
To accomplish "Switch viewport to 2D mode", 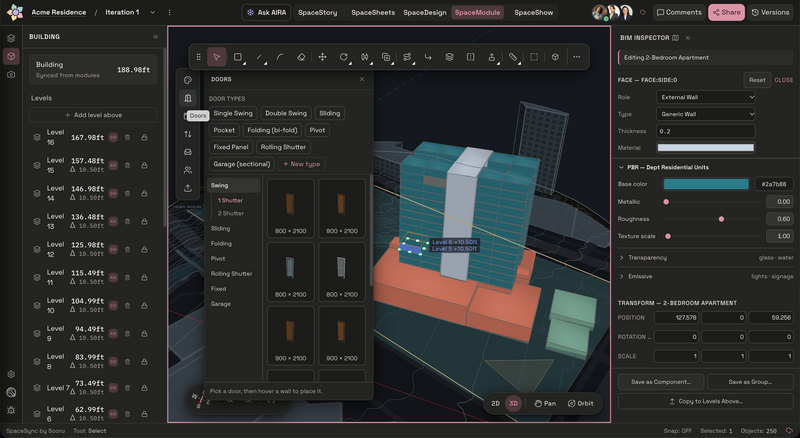I will (495, 403).
